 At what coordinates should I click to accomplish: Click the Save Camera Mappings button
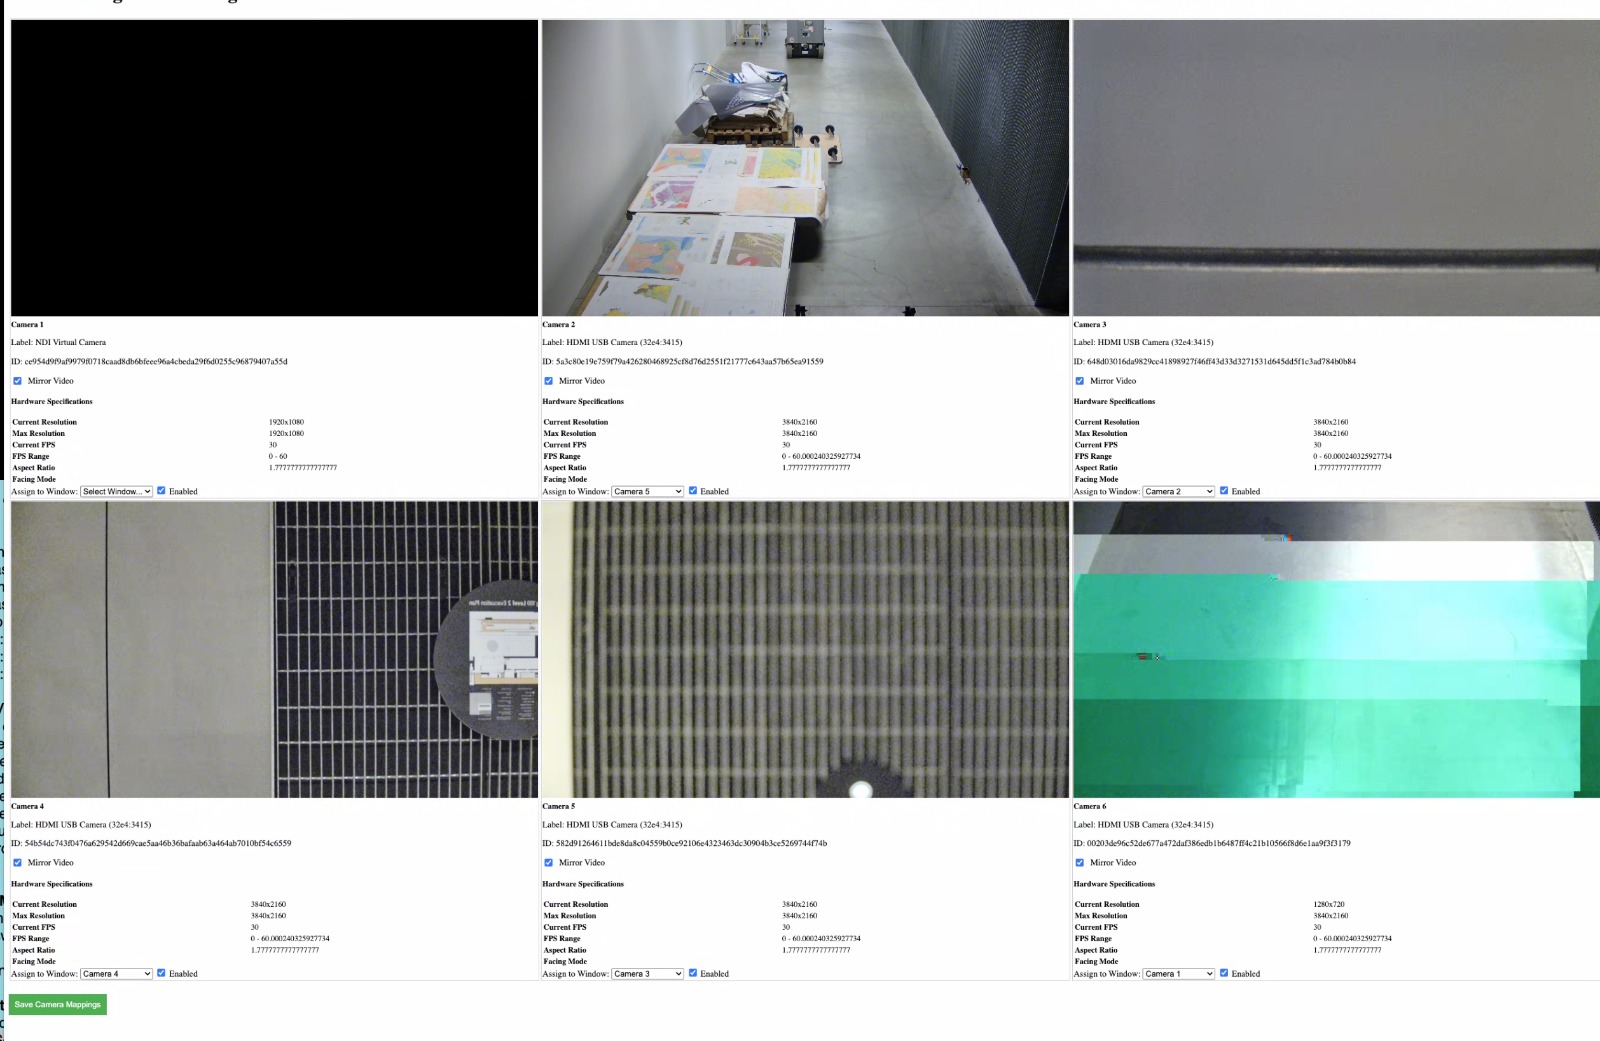coord(58,1004)
